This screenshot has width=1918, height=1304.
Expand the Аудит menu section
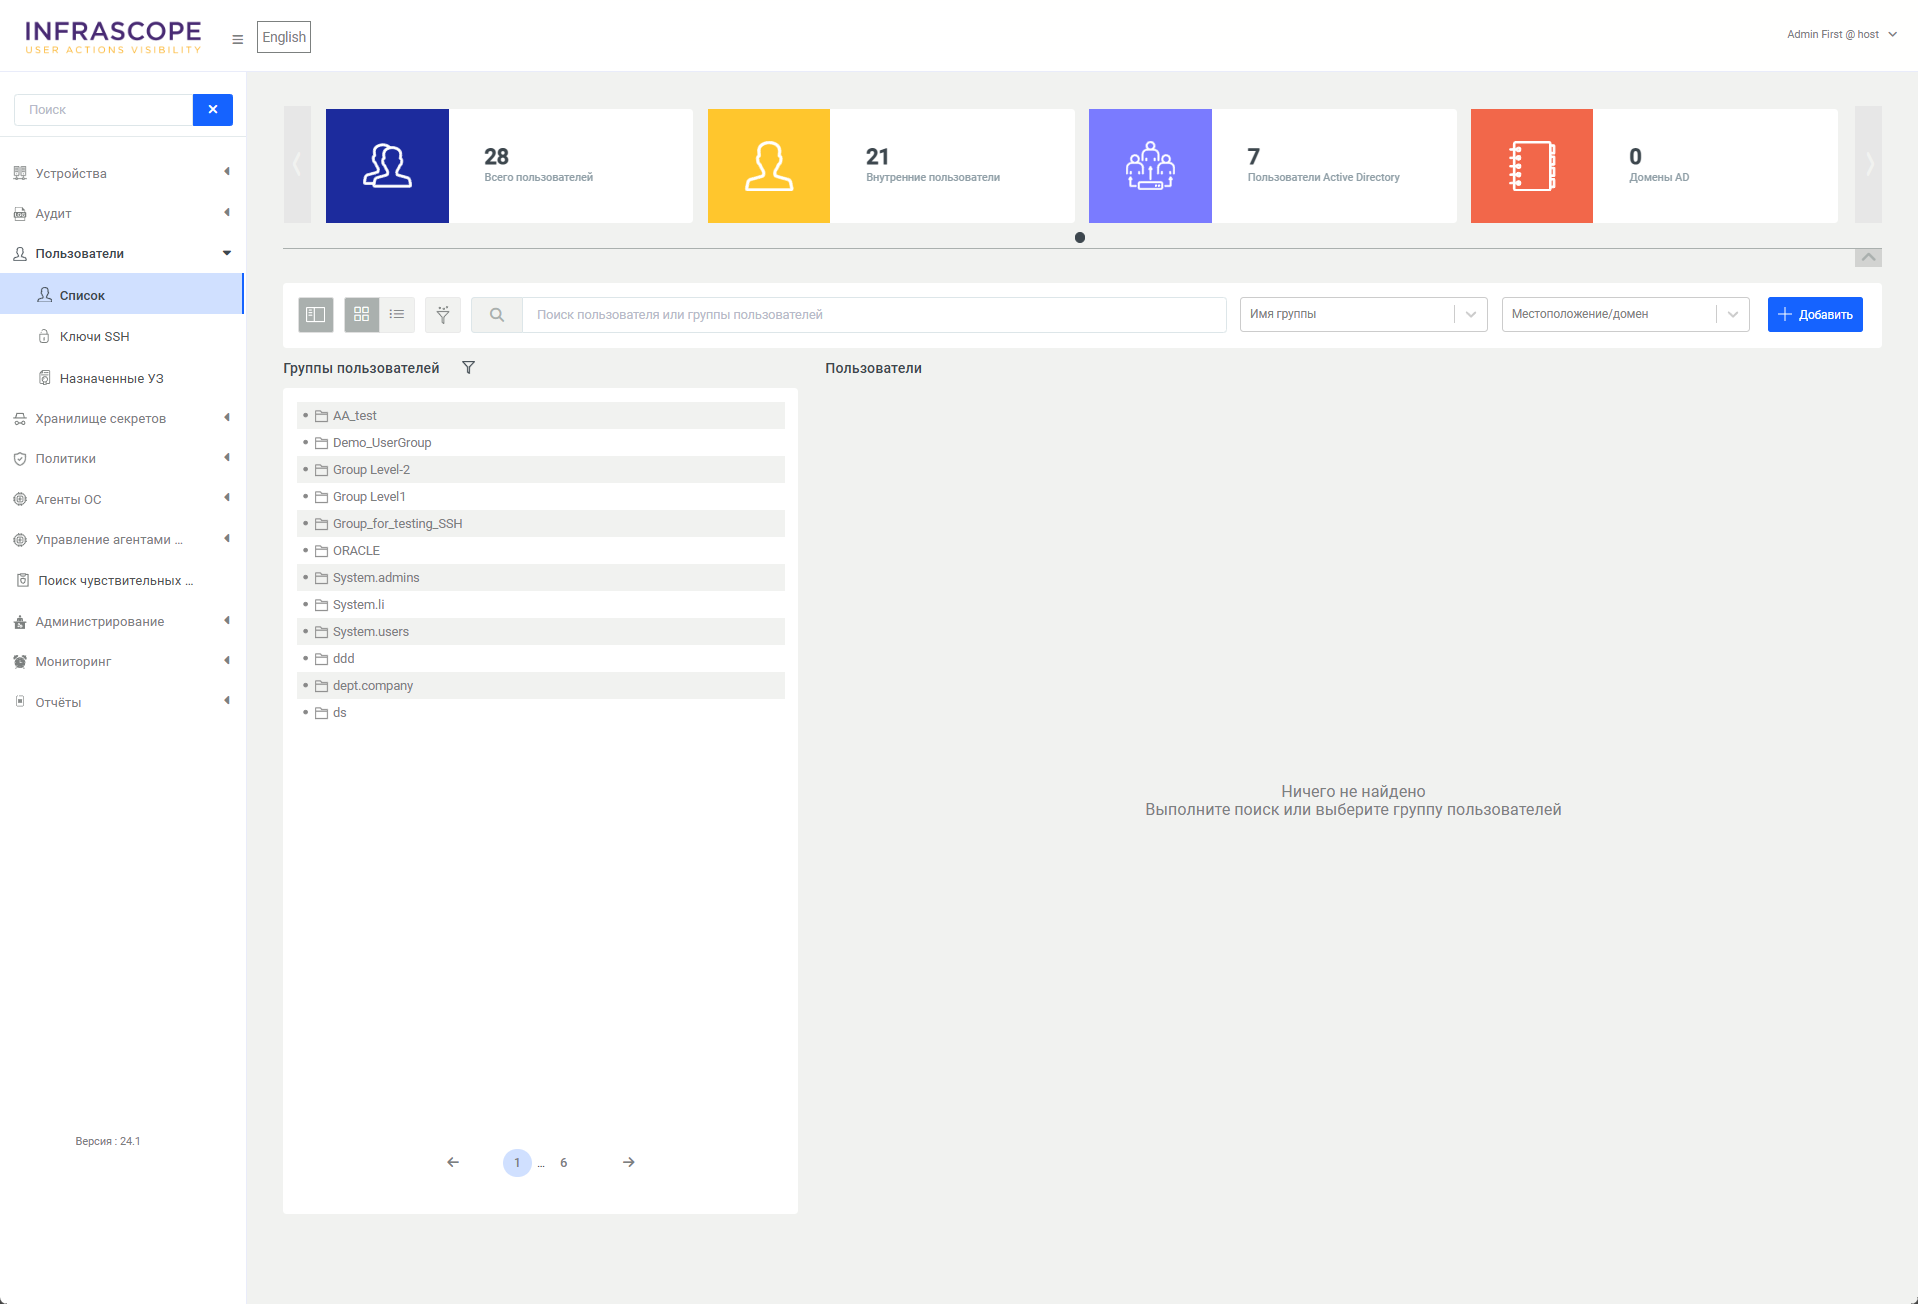tap(122, 213)
